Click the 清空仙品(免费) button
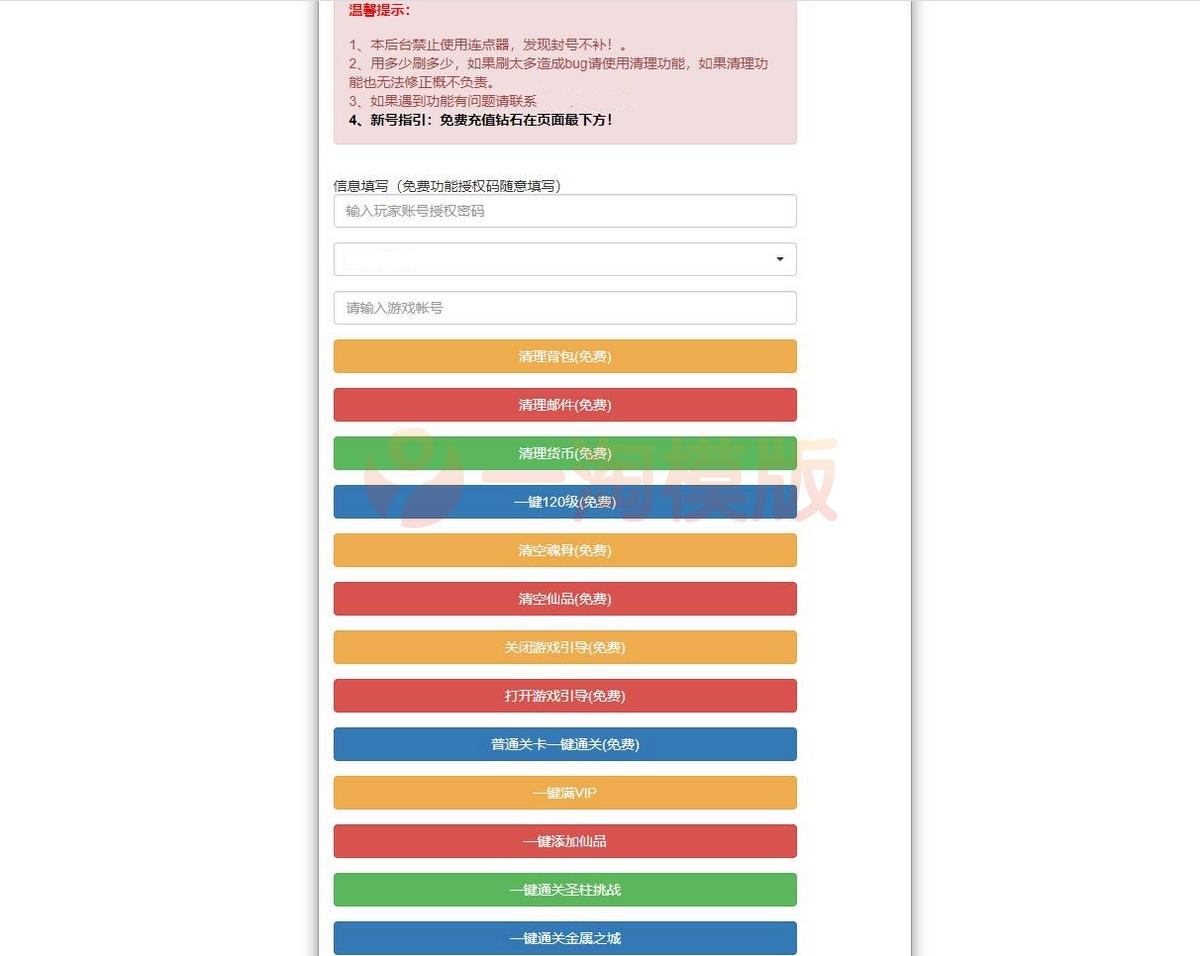Screen dimensions: 1200x956 (x=565, y=598)
